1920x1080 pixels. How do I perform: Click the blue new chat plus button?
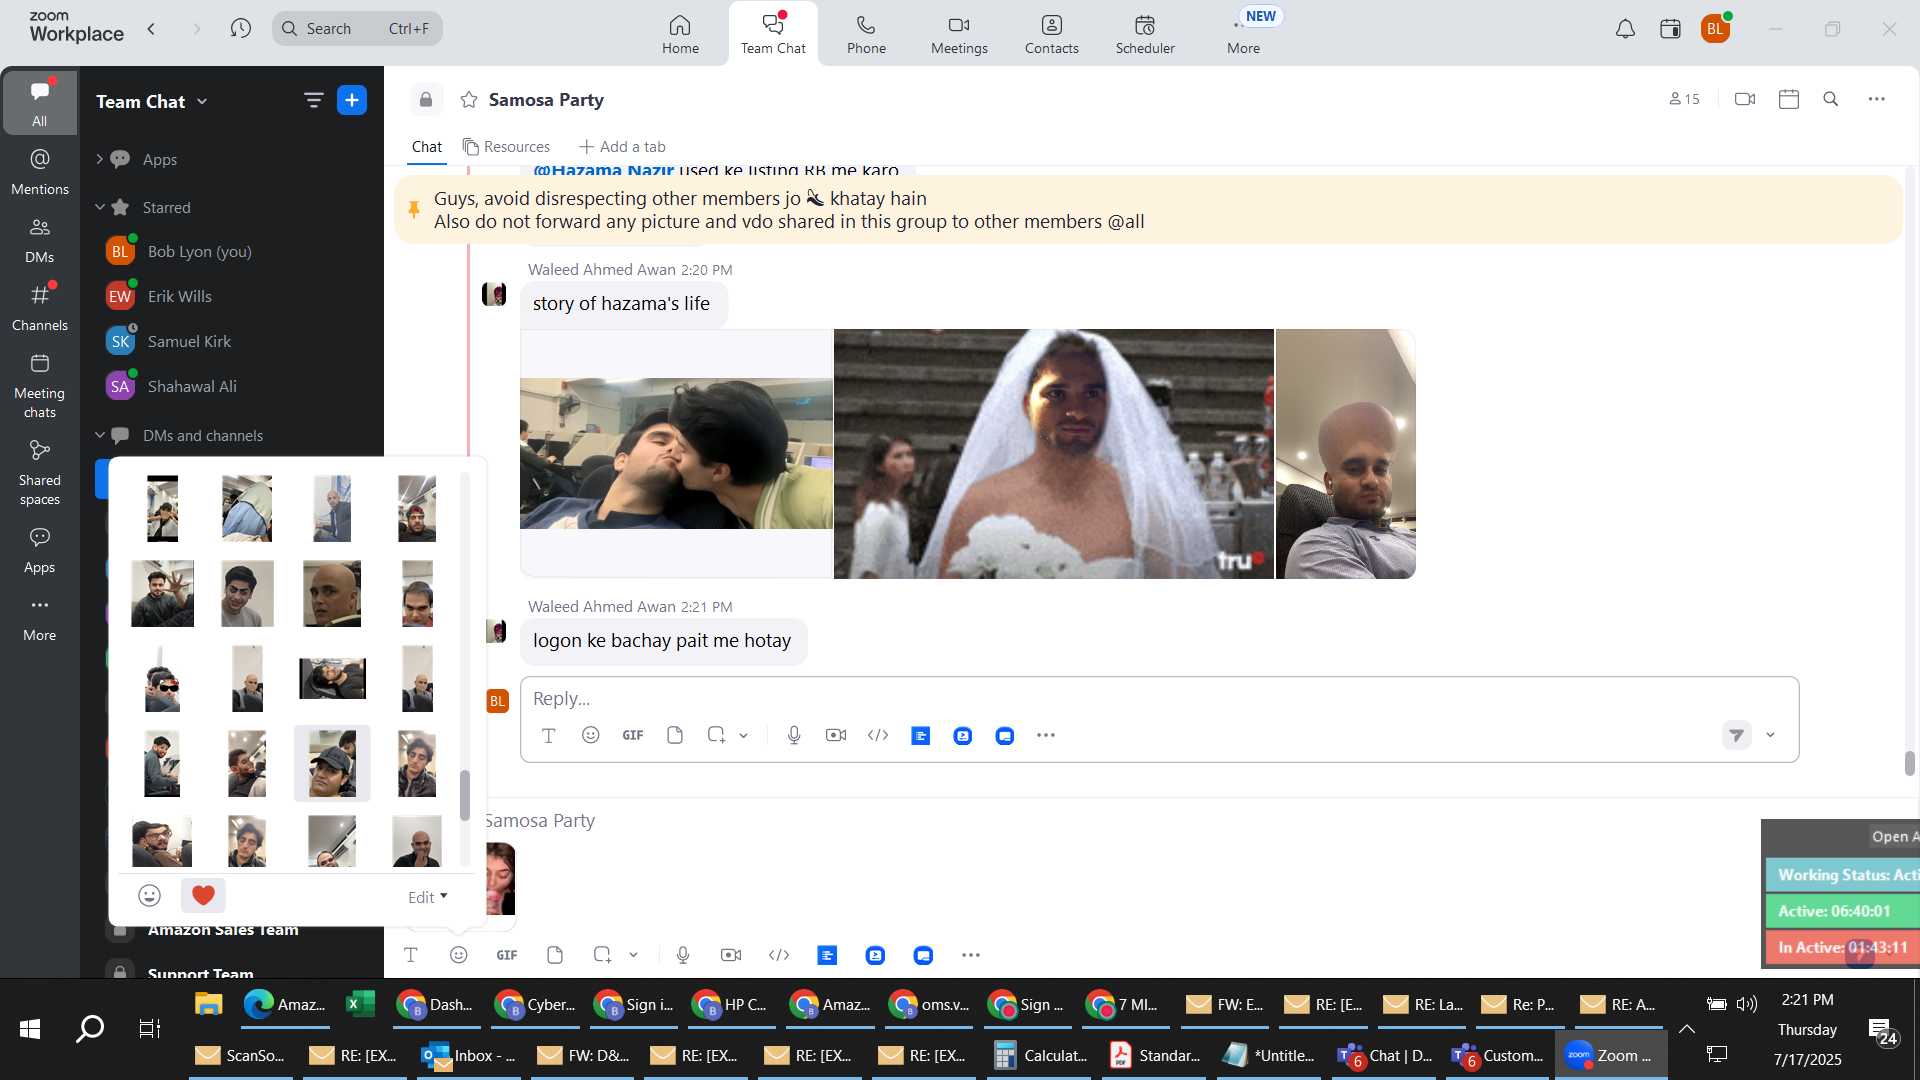[x=352, y=100]
